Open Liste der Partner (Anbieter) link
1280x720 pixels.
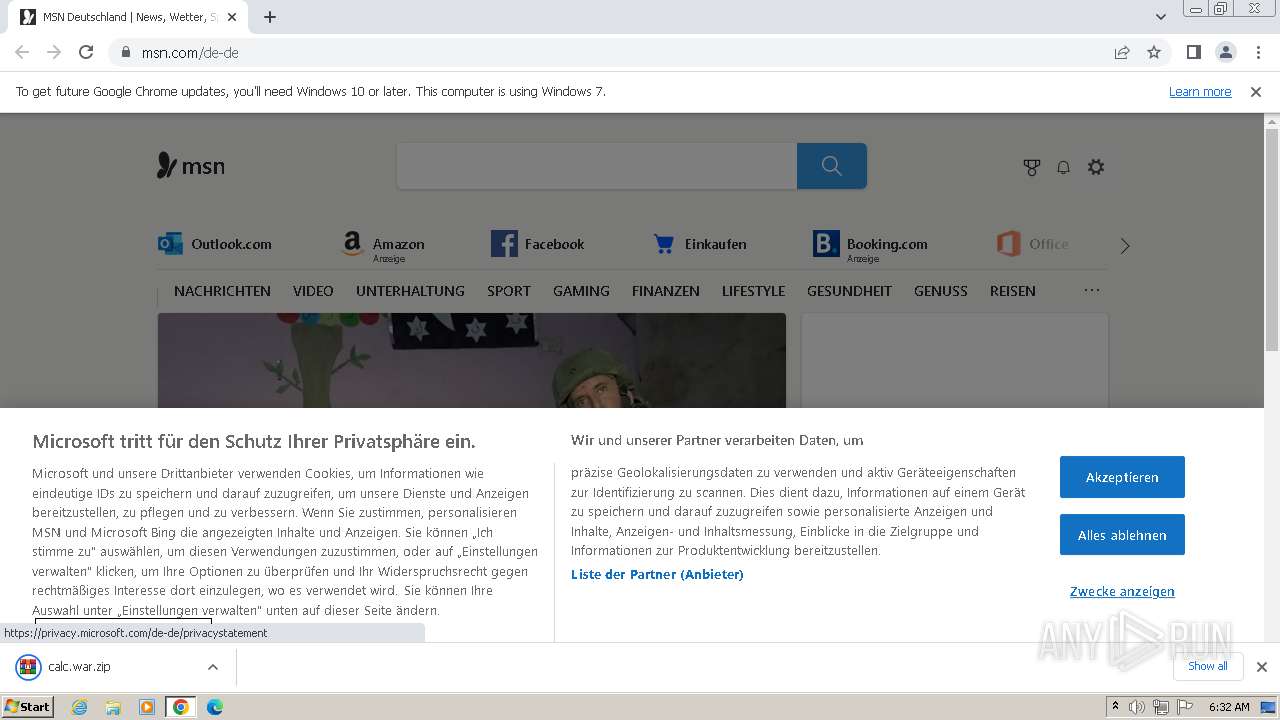point(657,574)
